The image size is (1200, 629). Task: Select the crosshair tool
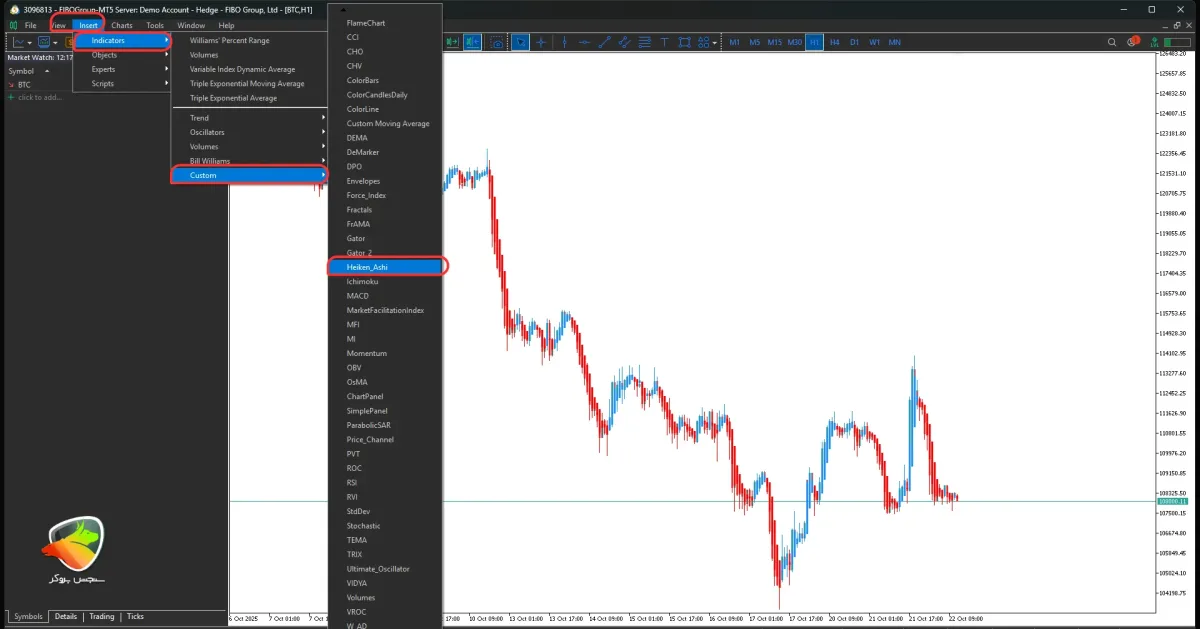point(541,42)
